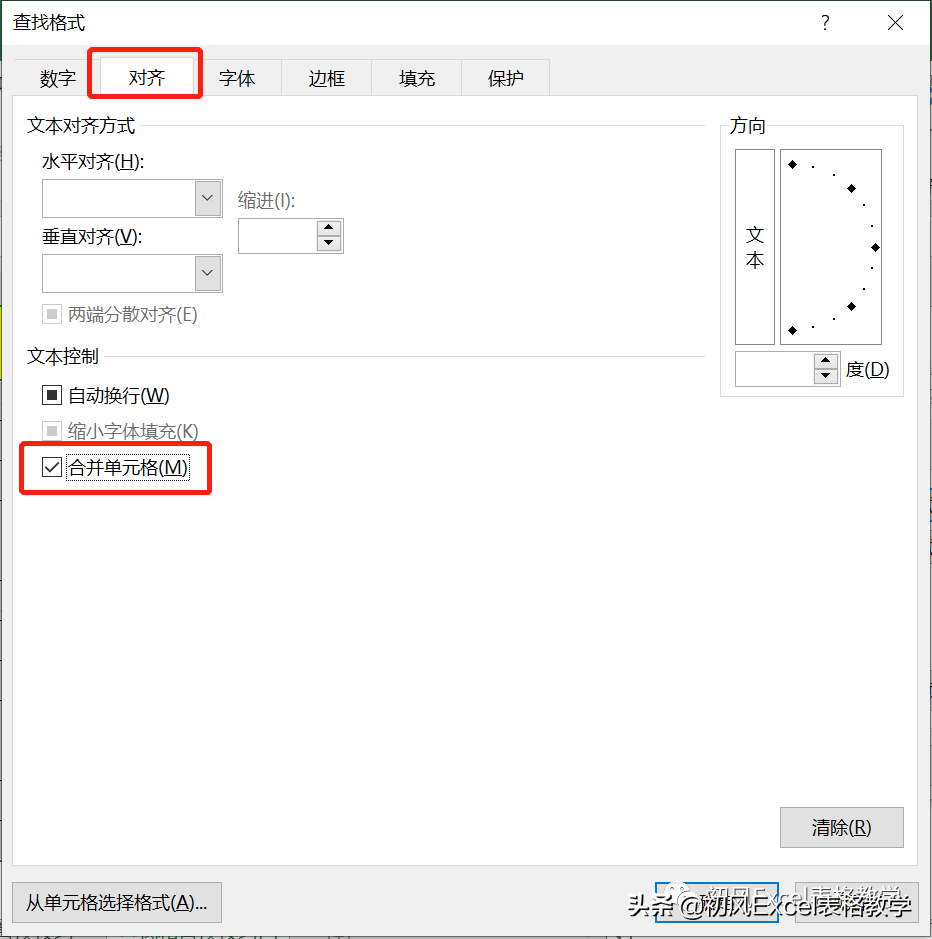Click the degrees input field
Screen dimensions: 932x939
774,369
